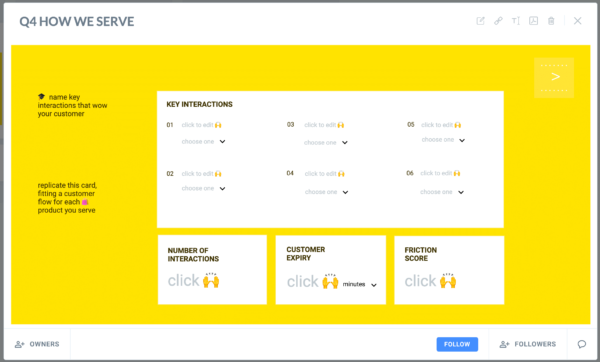Click to set Friction Score value
The height and width of the screenshot is (362, 600).
point(430,281)
